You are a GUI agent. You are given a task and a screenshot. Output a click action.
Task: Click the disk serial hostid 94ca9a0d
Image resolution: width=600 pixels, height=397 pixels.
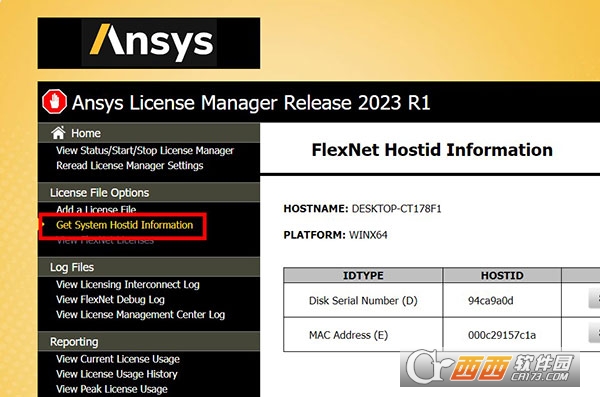point(491,301)
